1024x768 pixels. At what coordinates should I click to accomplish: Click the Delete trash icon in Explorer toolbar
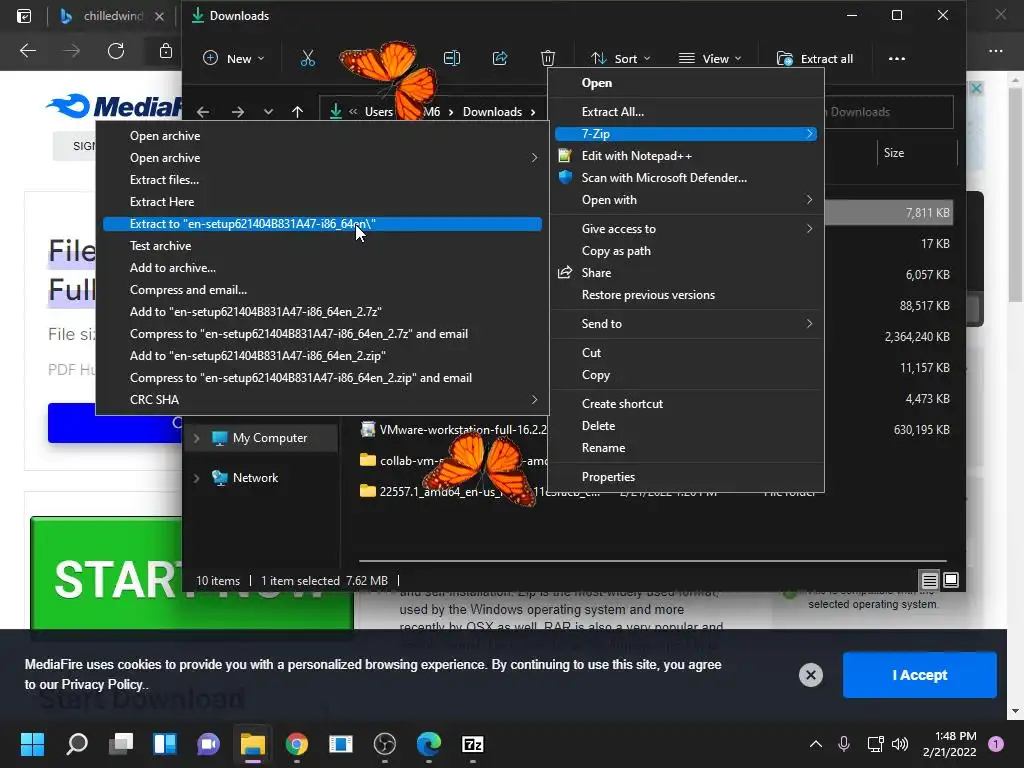coord(548,59)
